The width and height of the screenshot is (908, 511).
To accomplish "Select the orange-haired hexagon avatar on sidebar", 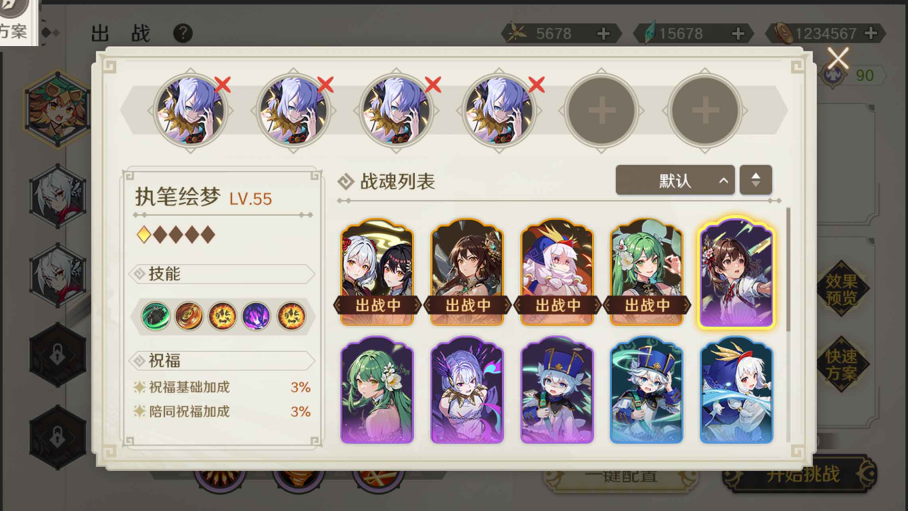I will click(57, 110).
